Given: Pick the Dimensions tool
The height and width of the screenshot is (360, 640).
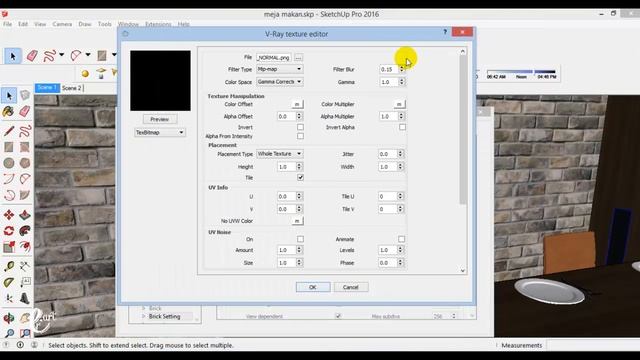Looking at the screenshot, I should 25,267.
